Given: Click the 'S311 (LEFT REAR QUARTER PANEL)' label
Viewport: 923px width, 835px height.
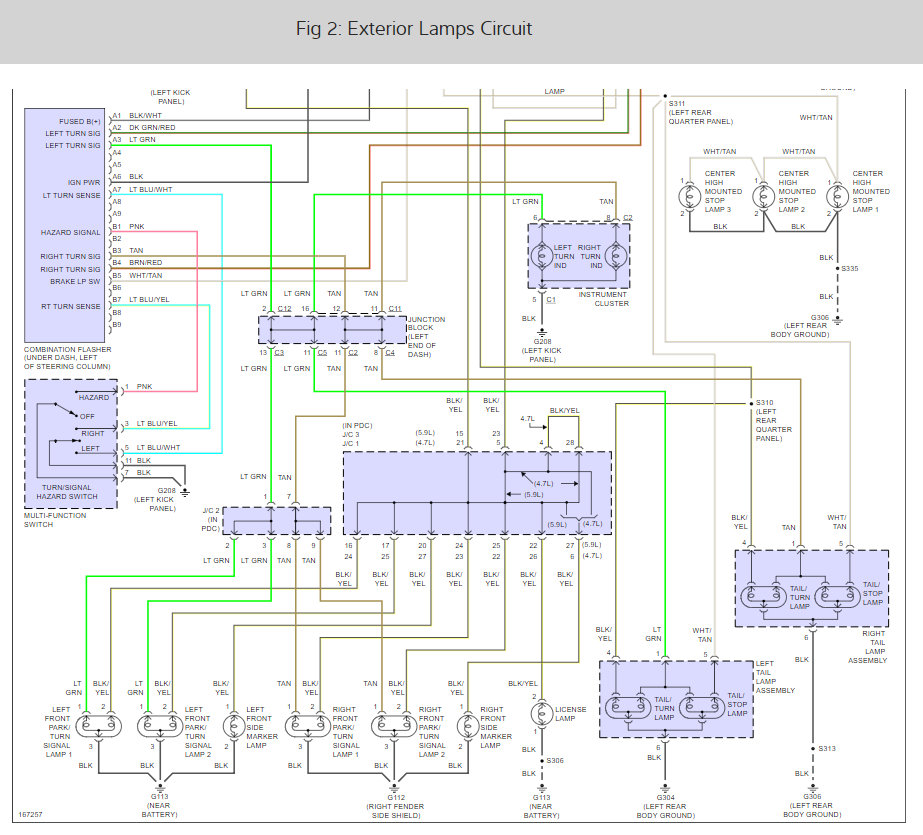Looking at the screenshot, I should 700,112.
